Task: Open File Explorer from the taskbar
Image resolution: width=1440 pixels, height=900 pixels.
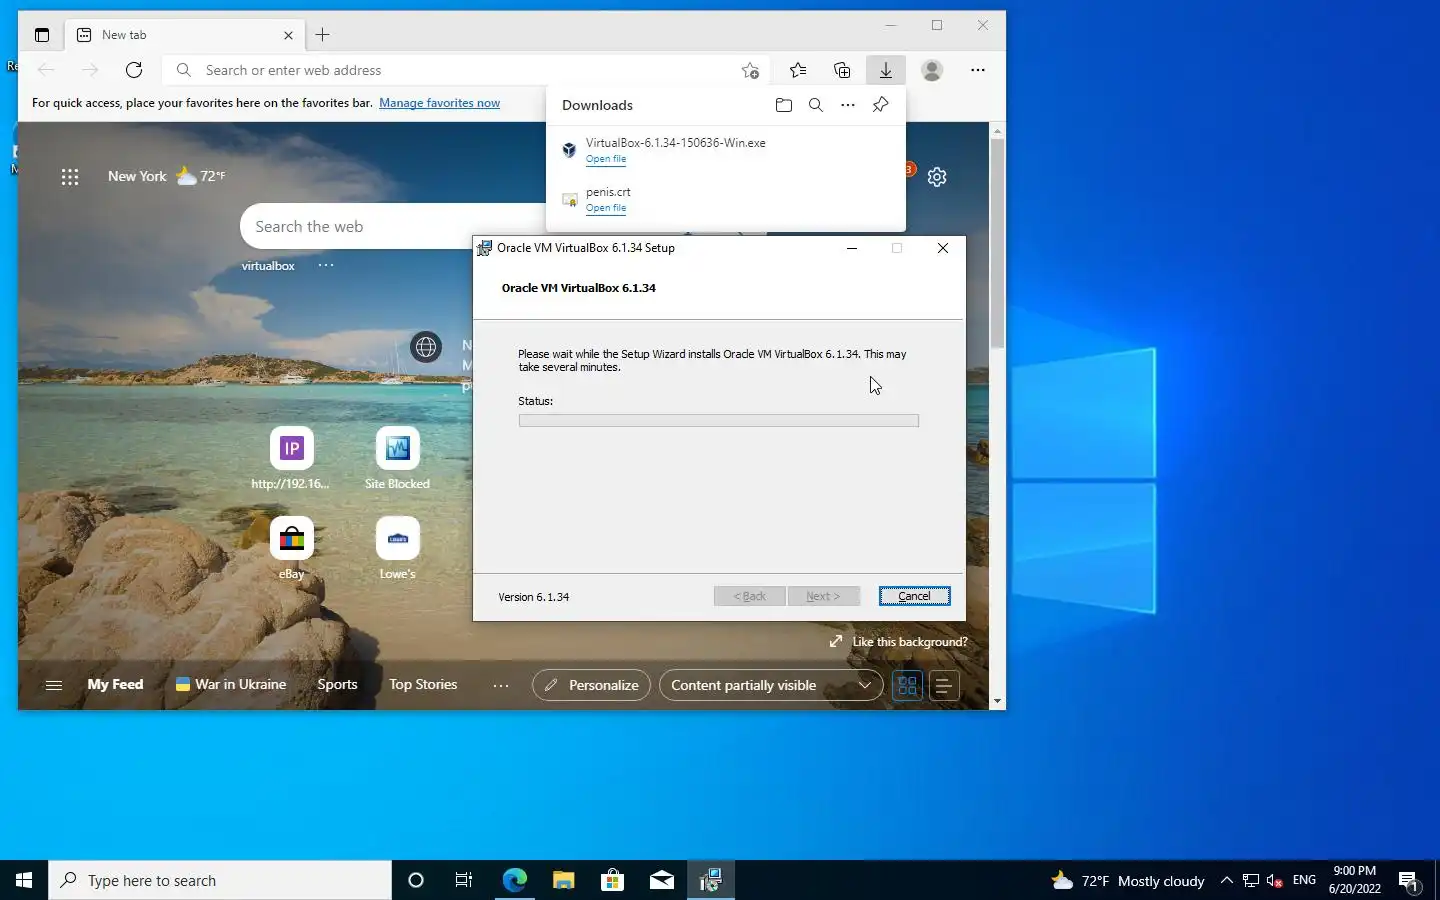Action: pyautogui.click(x=564, y=880)
